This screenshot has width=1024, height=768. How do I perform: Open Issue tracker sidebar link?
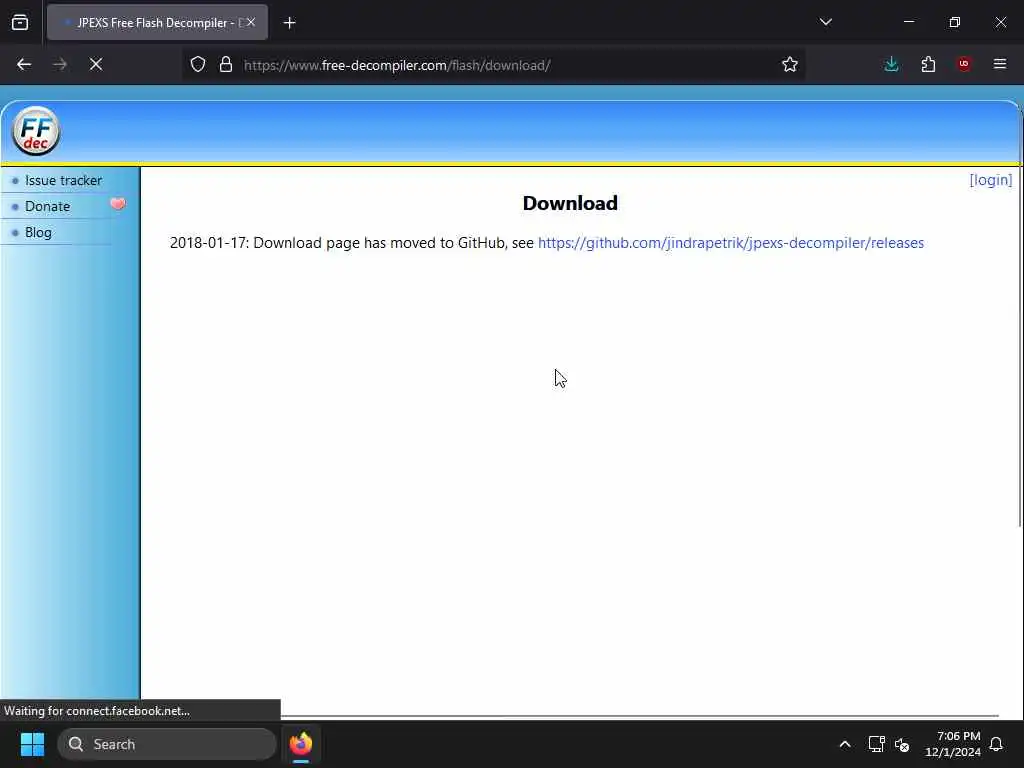(63, 180)
